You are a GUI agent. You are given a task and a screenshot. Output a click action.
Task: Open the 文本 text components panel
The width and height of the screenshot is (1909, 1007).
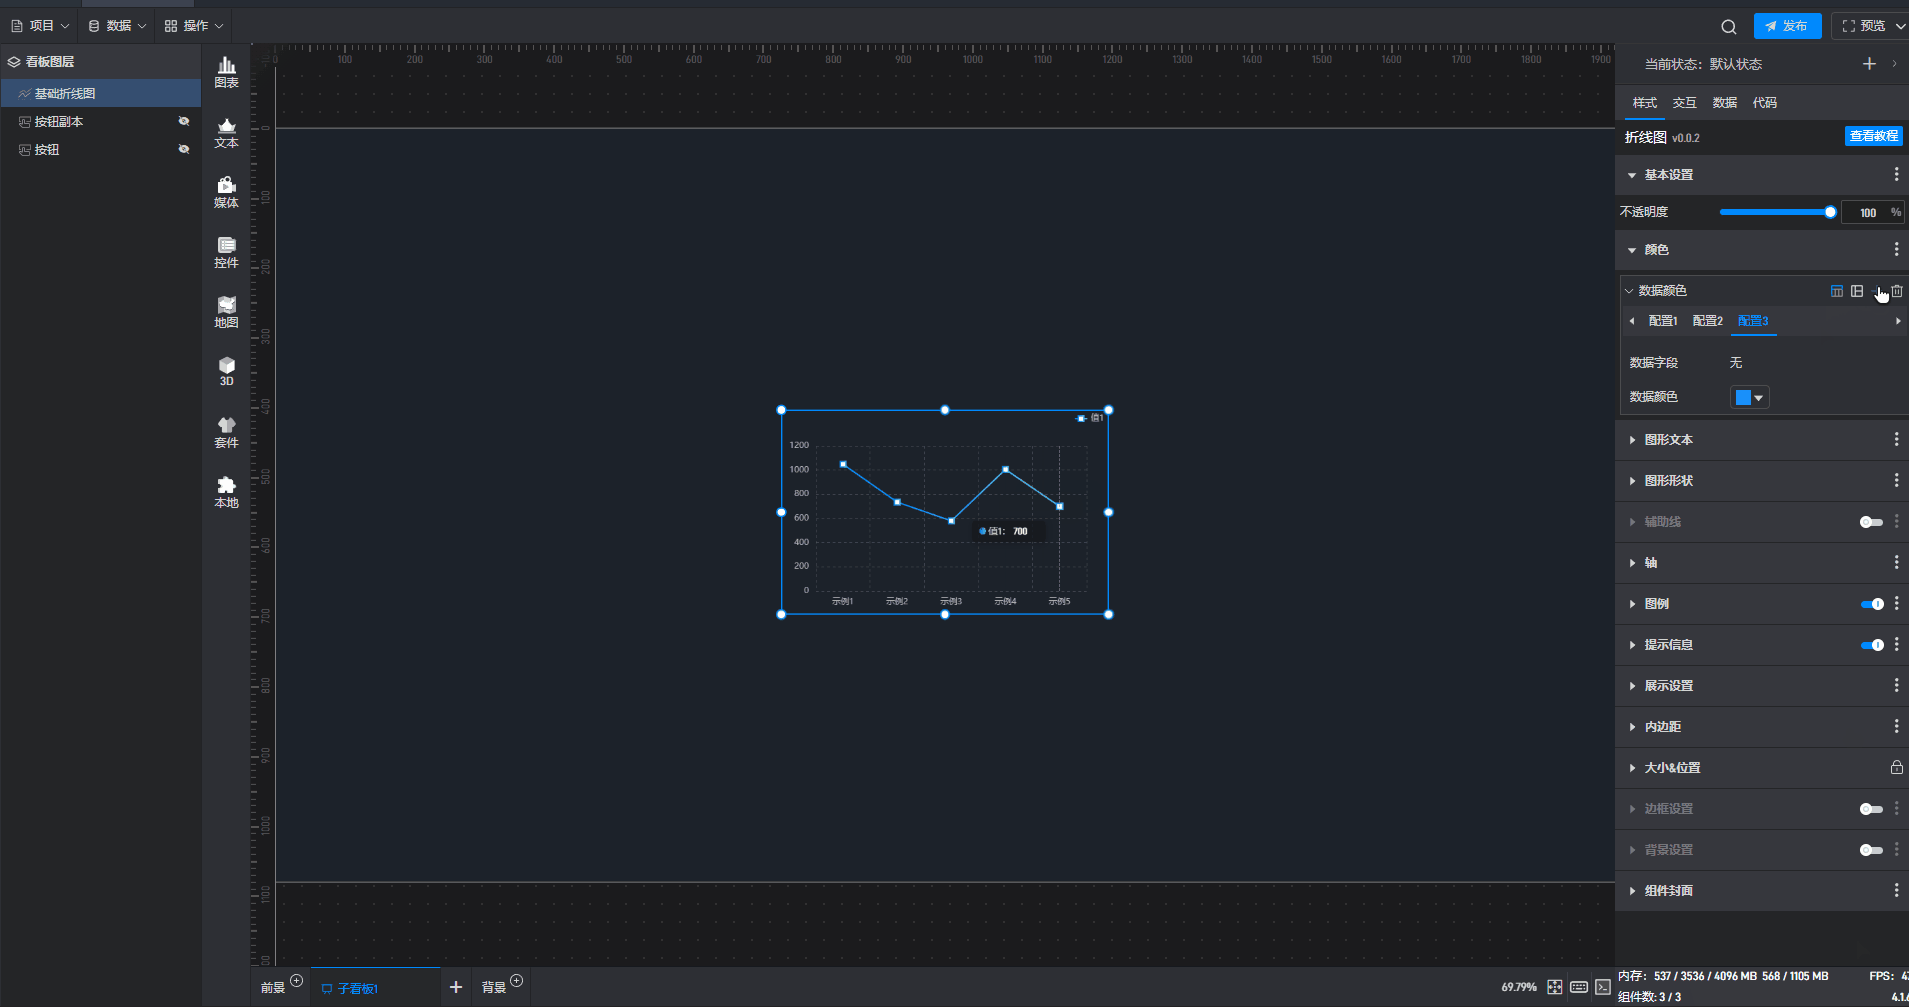[227, 132]
